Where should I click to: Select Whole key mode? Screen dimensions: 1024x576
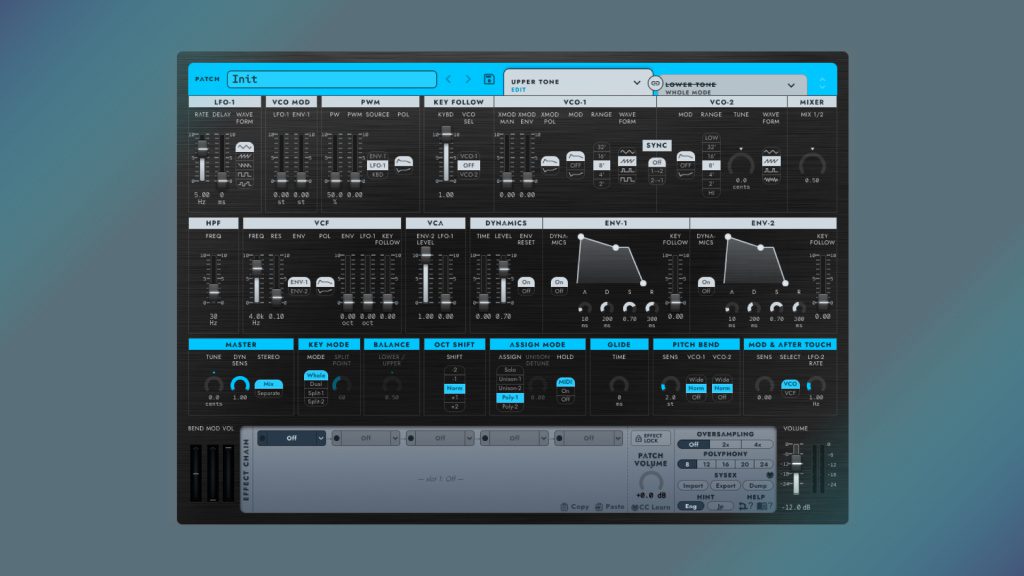[x=316, y=376]
